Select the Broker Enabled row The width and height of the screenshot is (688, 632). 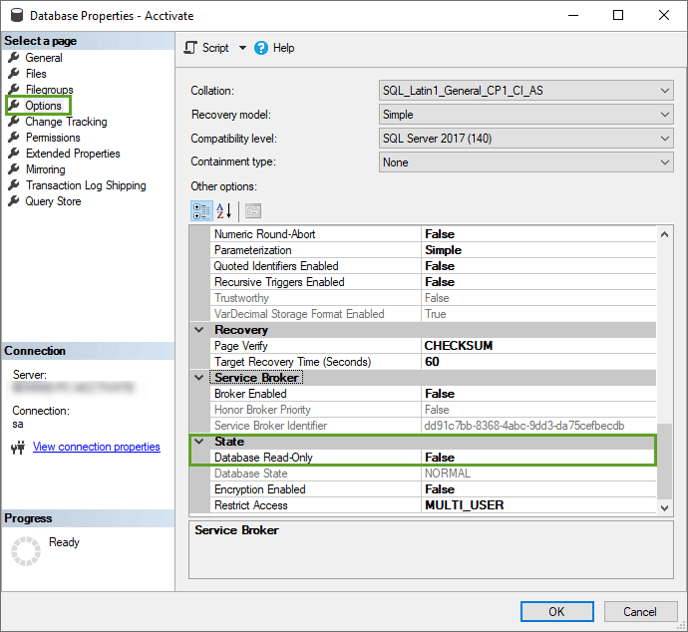[434, 394]
